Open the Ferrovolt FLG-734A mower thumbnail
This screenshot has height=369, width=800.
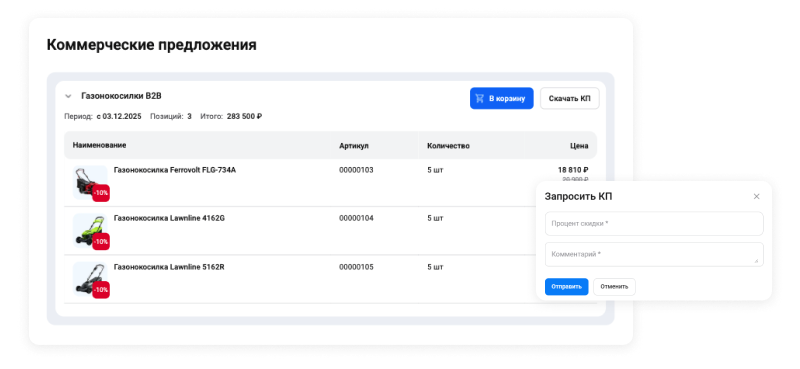pyautogui.click(x=90, y=182)
